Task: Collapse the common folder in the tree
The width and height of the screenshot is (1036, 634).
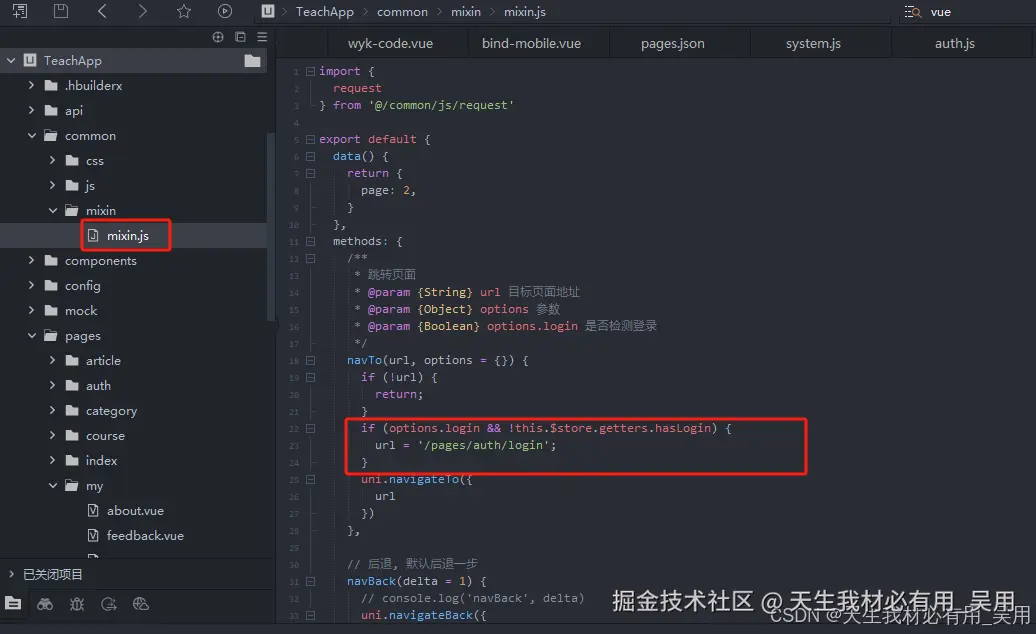Action: tap(31, 135)
